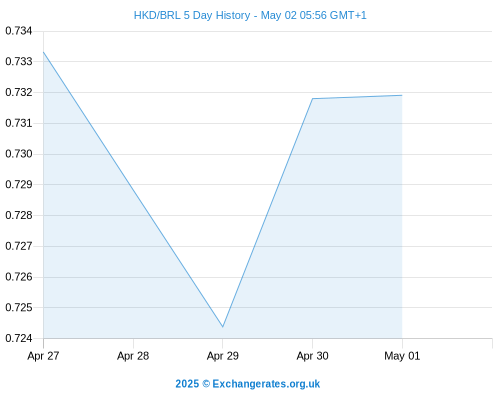
Task: Click the 0.724 y-axis label
Action: [19, 338]
